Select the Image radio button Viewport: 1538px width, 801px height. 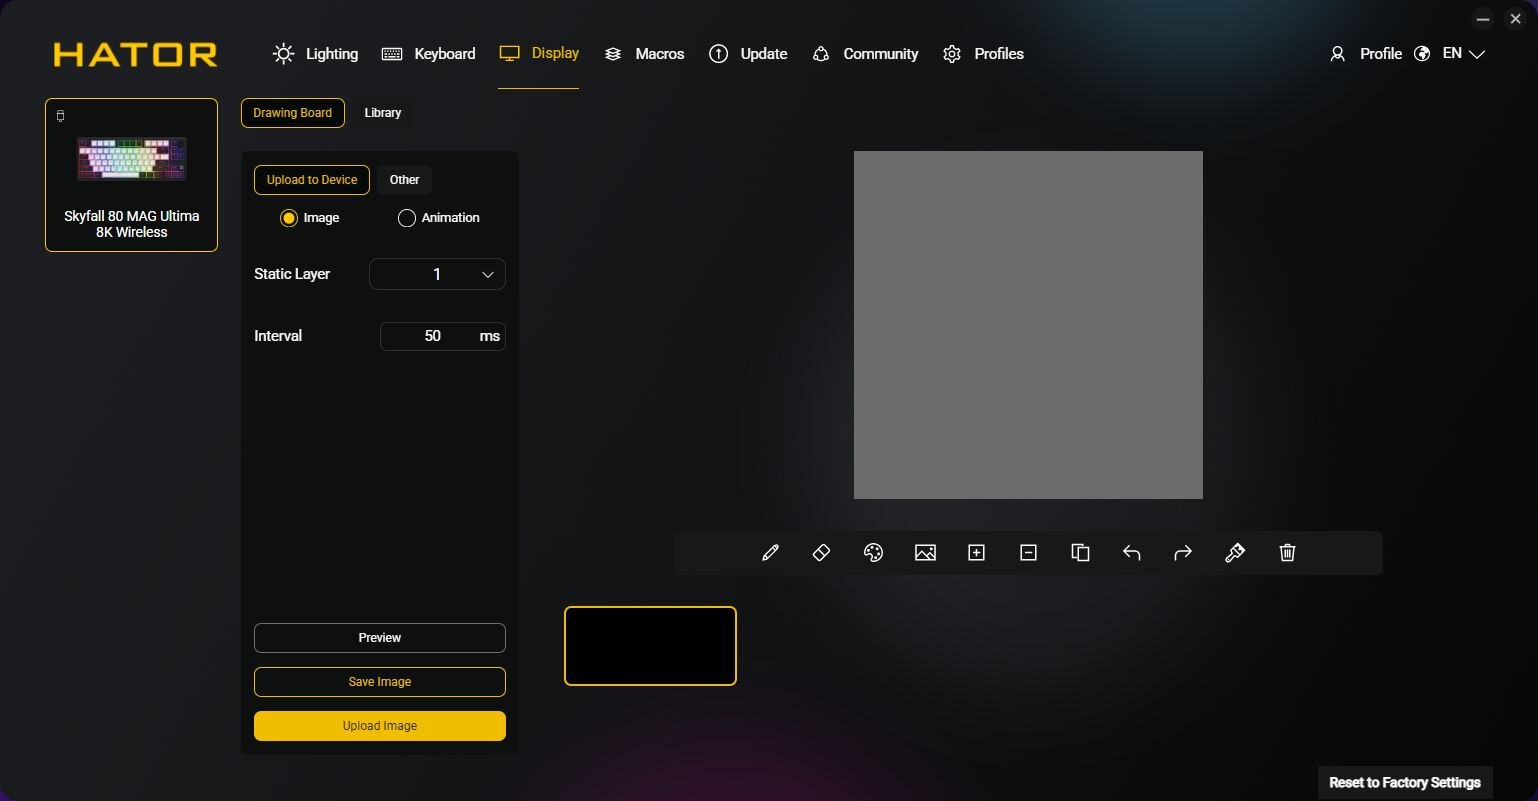point(289,218)
